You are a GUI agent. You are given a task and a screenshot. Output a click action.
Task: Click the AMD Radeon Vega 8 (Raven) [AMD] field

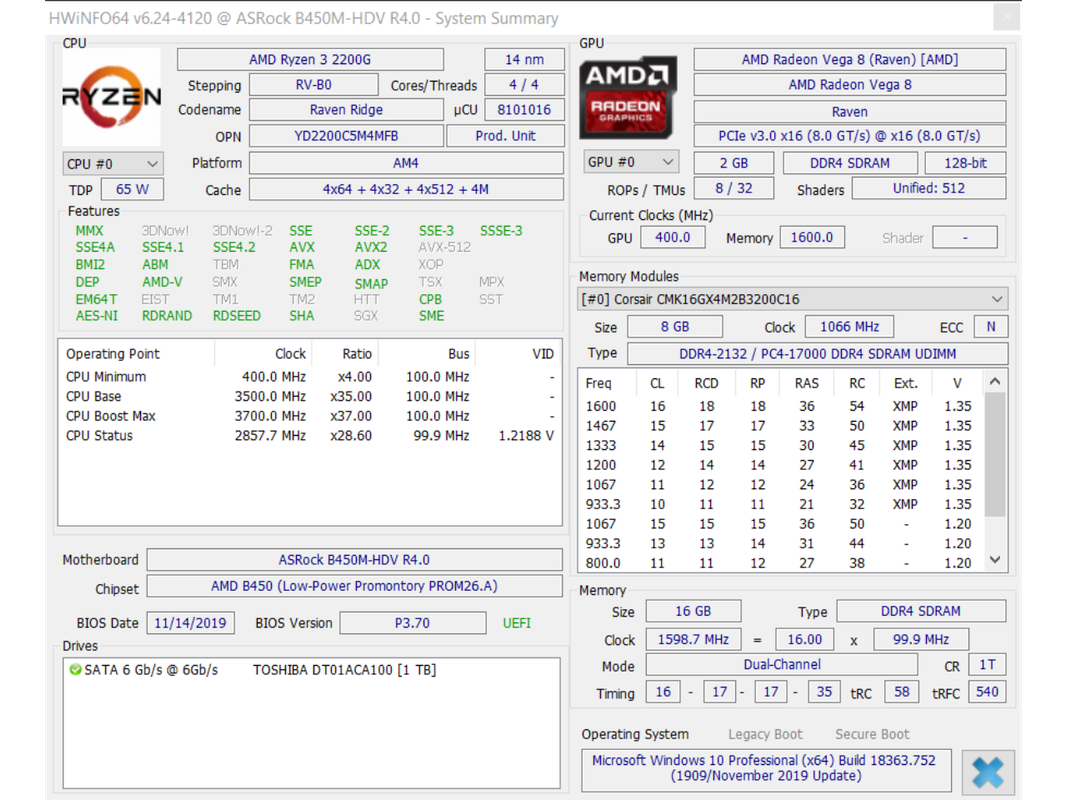(850, 60)
